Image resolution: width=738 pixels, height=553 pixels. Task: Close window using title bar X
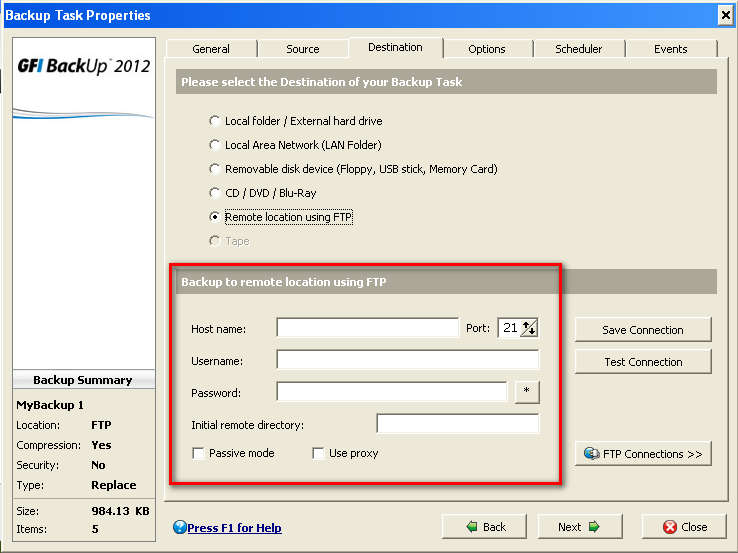pos(726,15)
